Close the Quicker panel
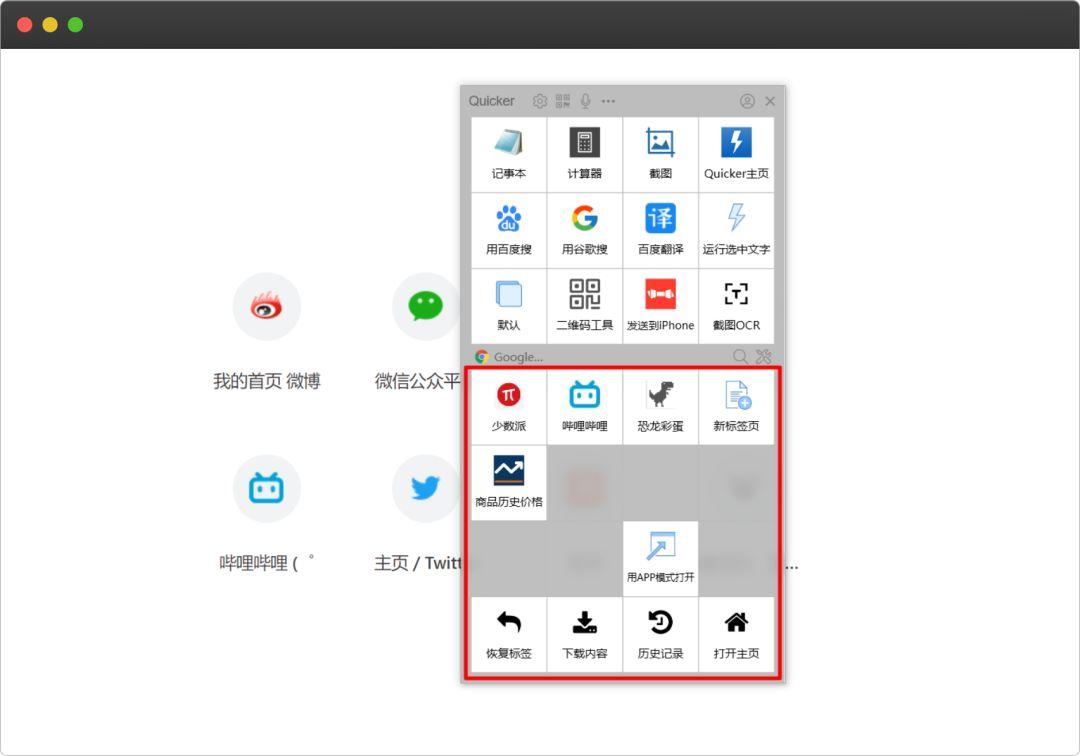Viewport: 1080px width, 756px height. (x=770, y=101)
